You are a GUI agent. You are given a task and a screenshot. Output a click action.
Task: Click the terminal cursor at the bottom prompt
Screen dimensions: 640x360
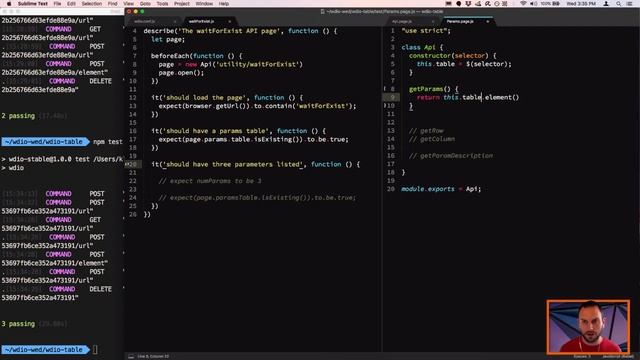point(95,349)
